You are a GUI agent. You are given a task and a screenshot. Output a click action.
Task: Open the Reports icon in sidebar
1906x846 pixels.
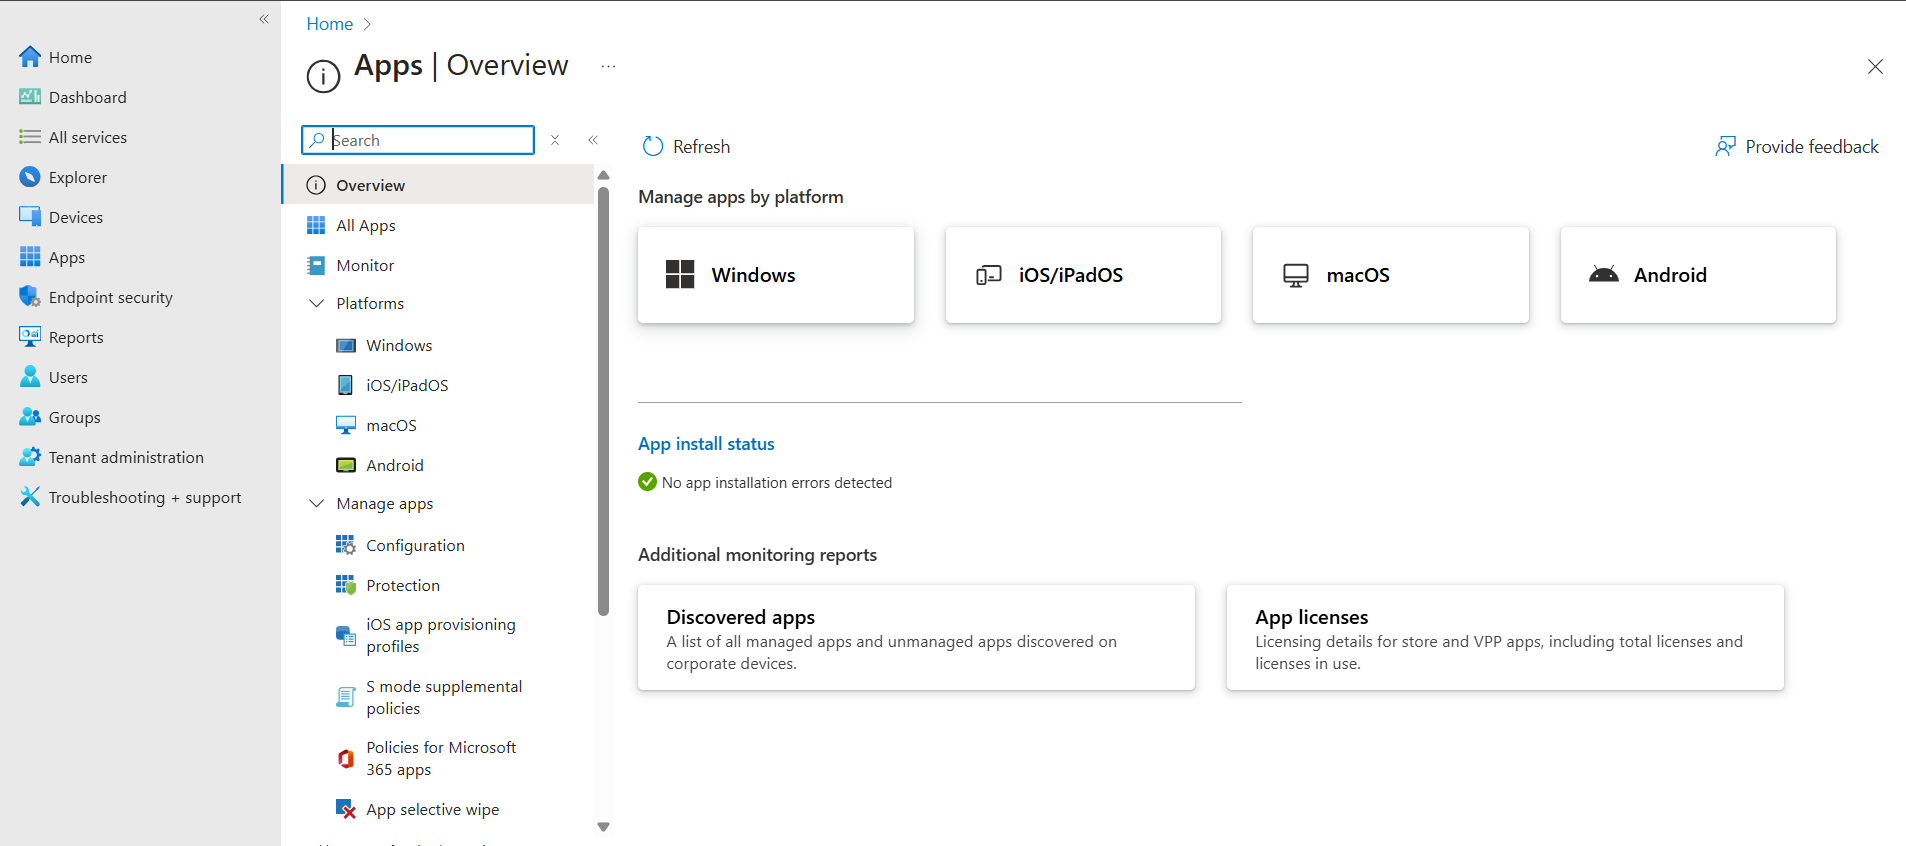coord(30,337)
